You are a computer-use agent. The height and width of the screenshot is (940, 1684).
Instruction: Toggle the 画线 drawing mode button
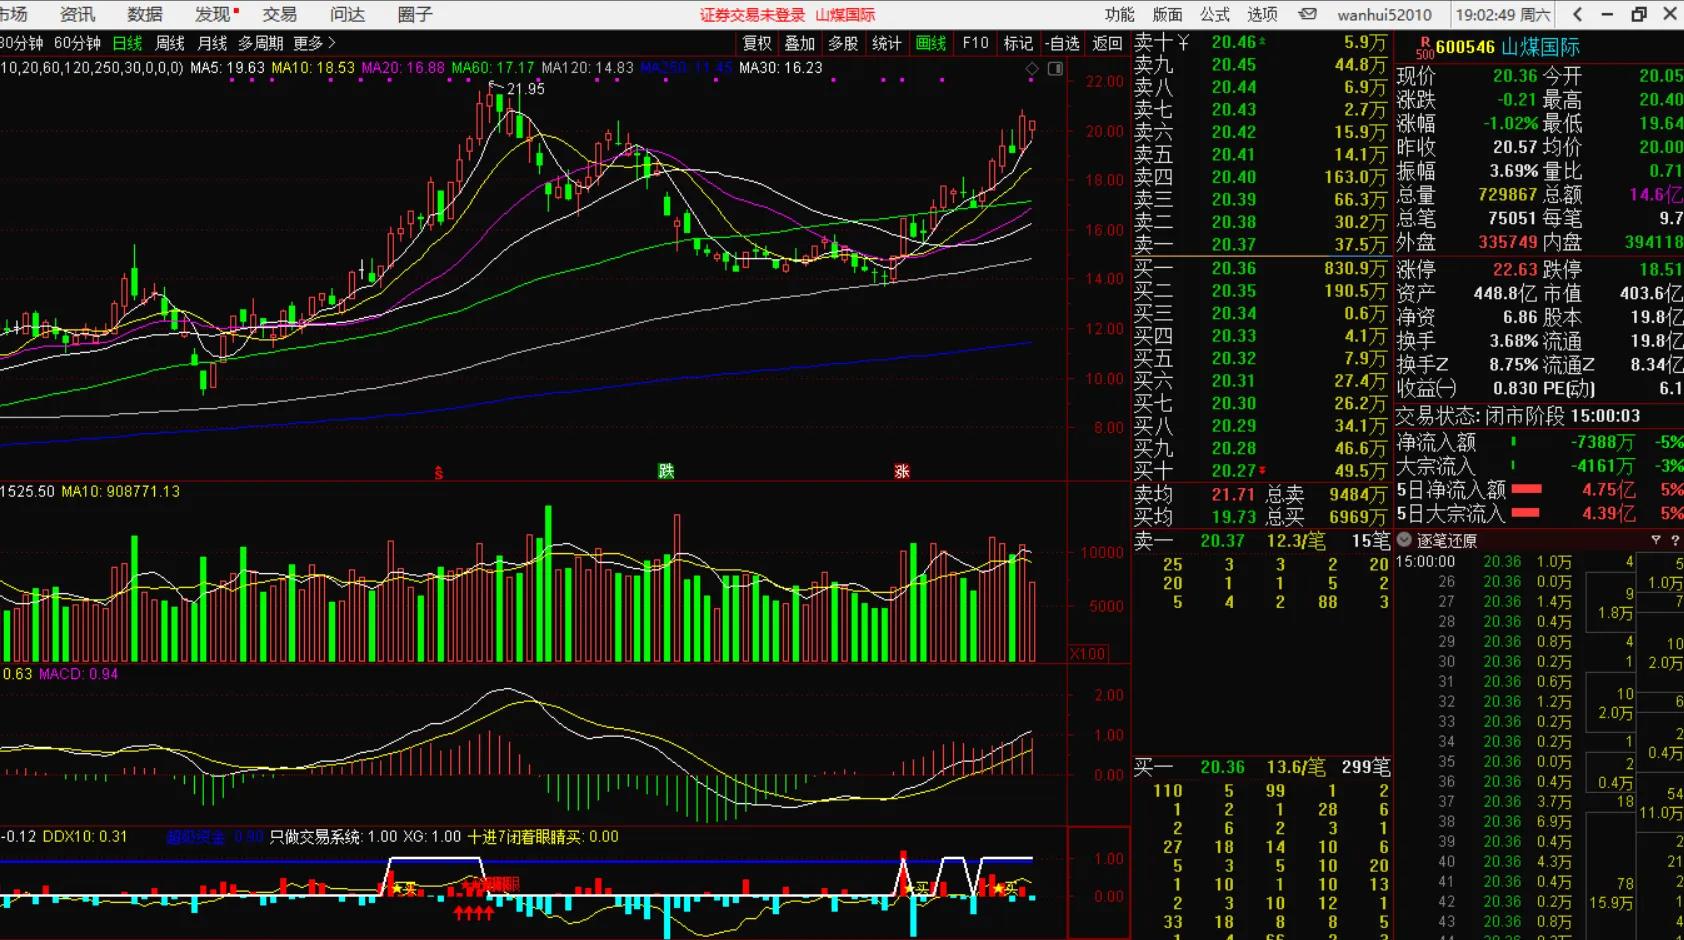click(x=931, y=43)
